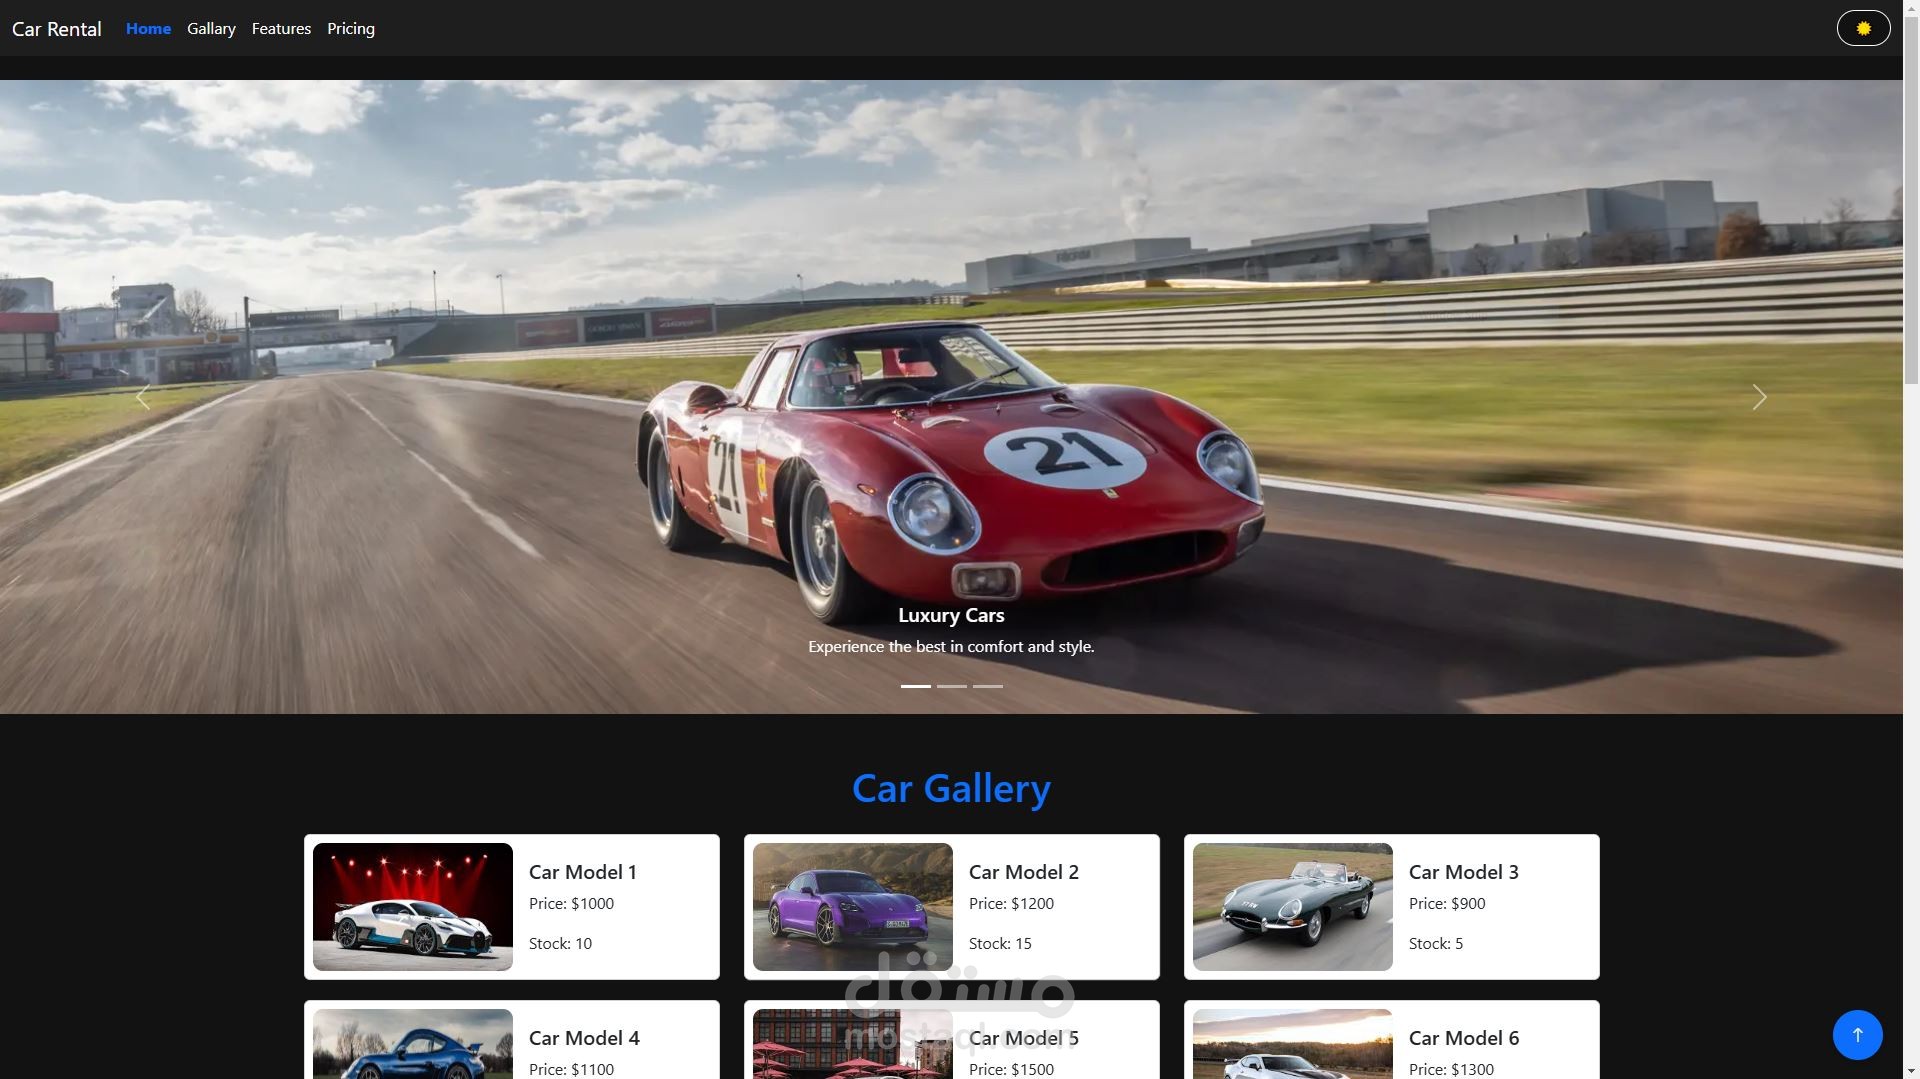Click the Car Model 5 title
The width and height of the screenshot is (1920, 1079).
pos(1024,1038)
